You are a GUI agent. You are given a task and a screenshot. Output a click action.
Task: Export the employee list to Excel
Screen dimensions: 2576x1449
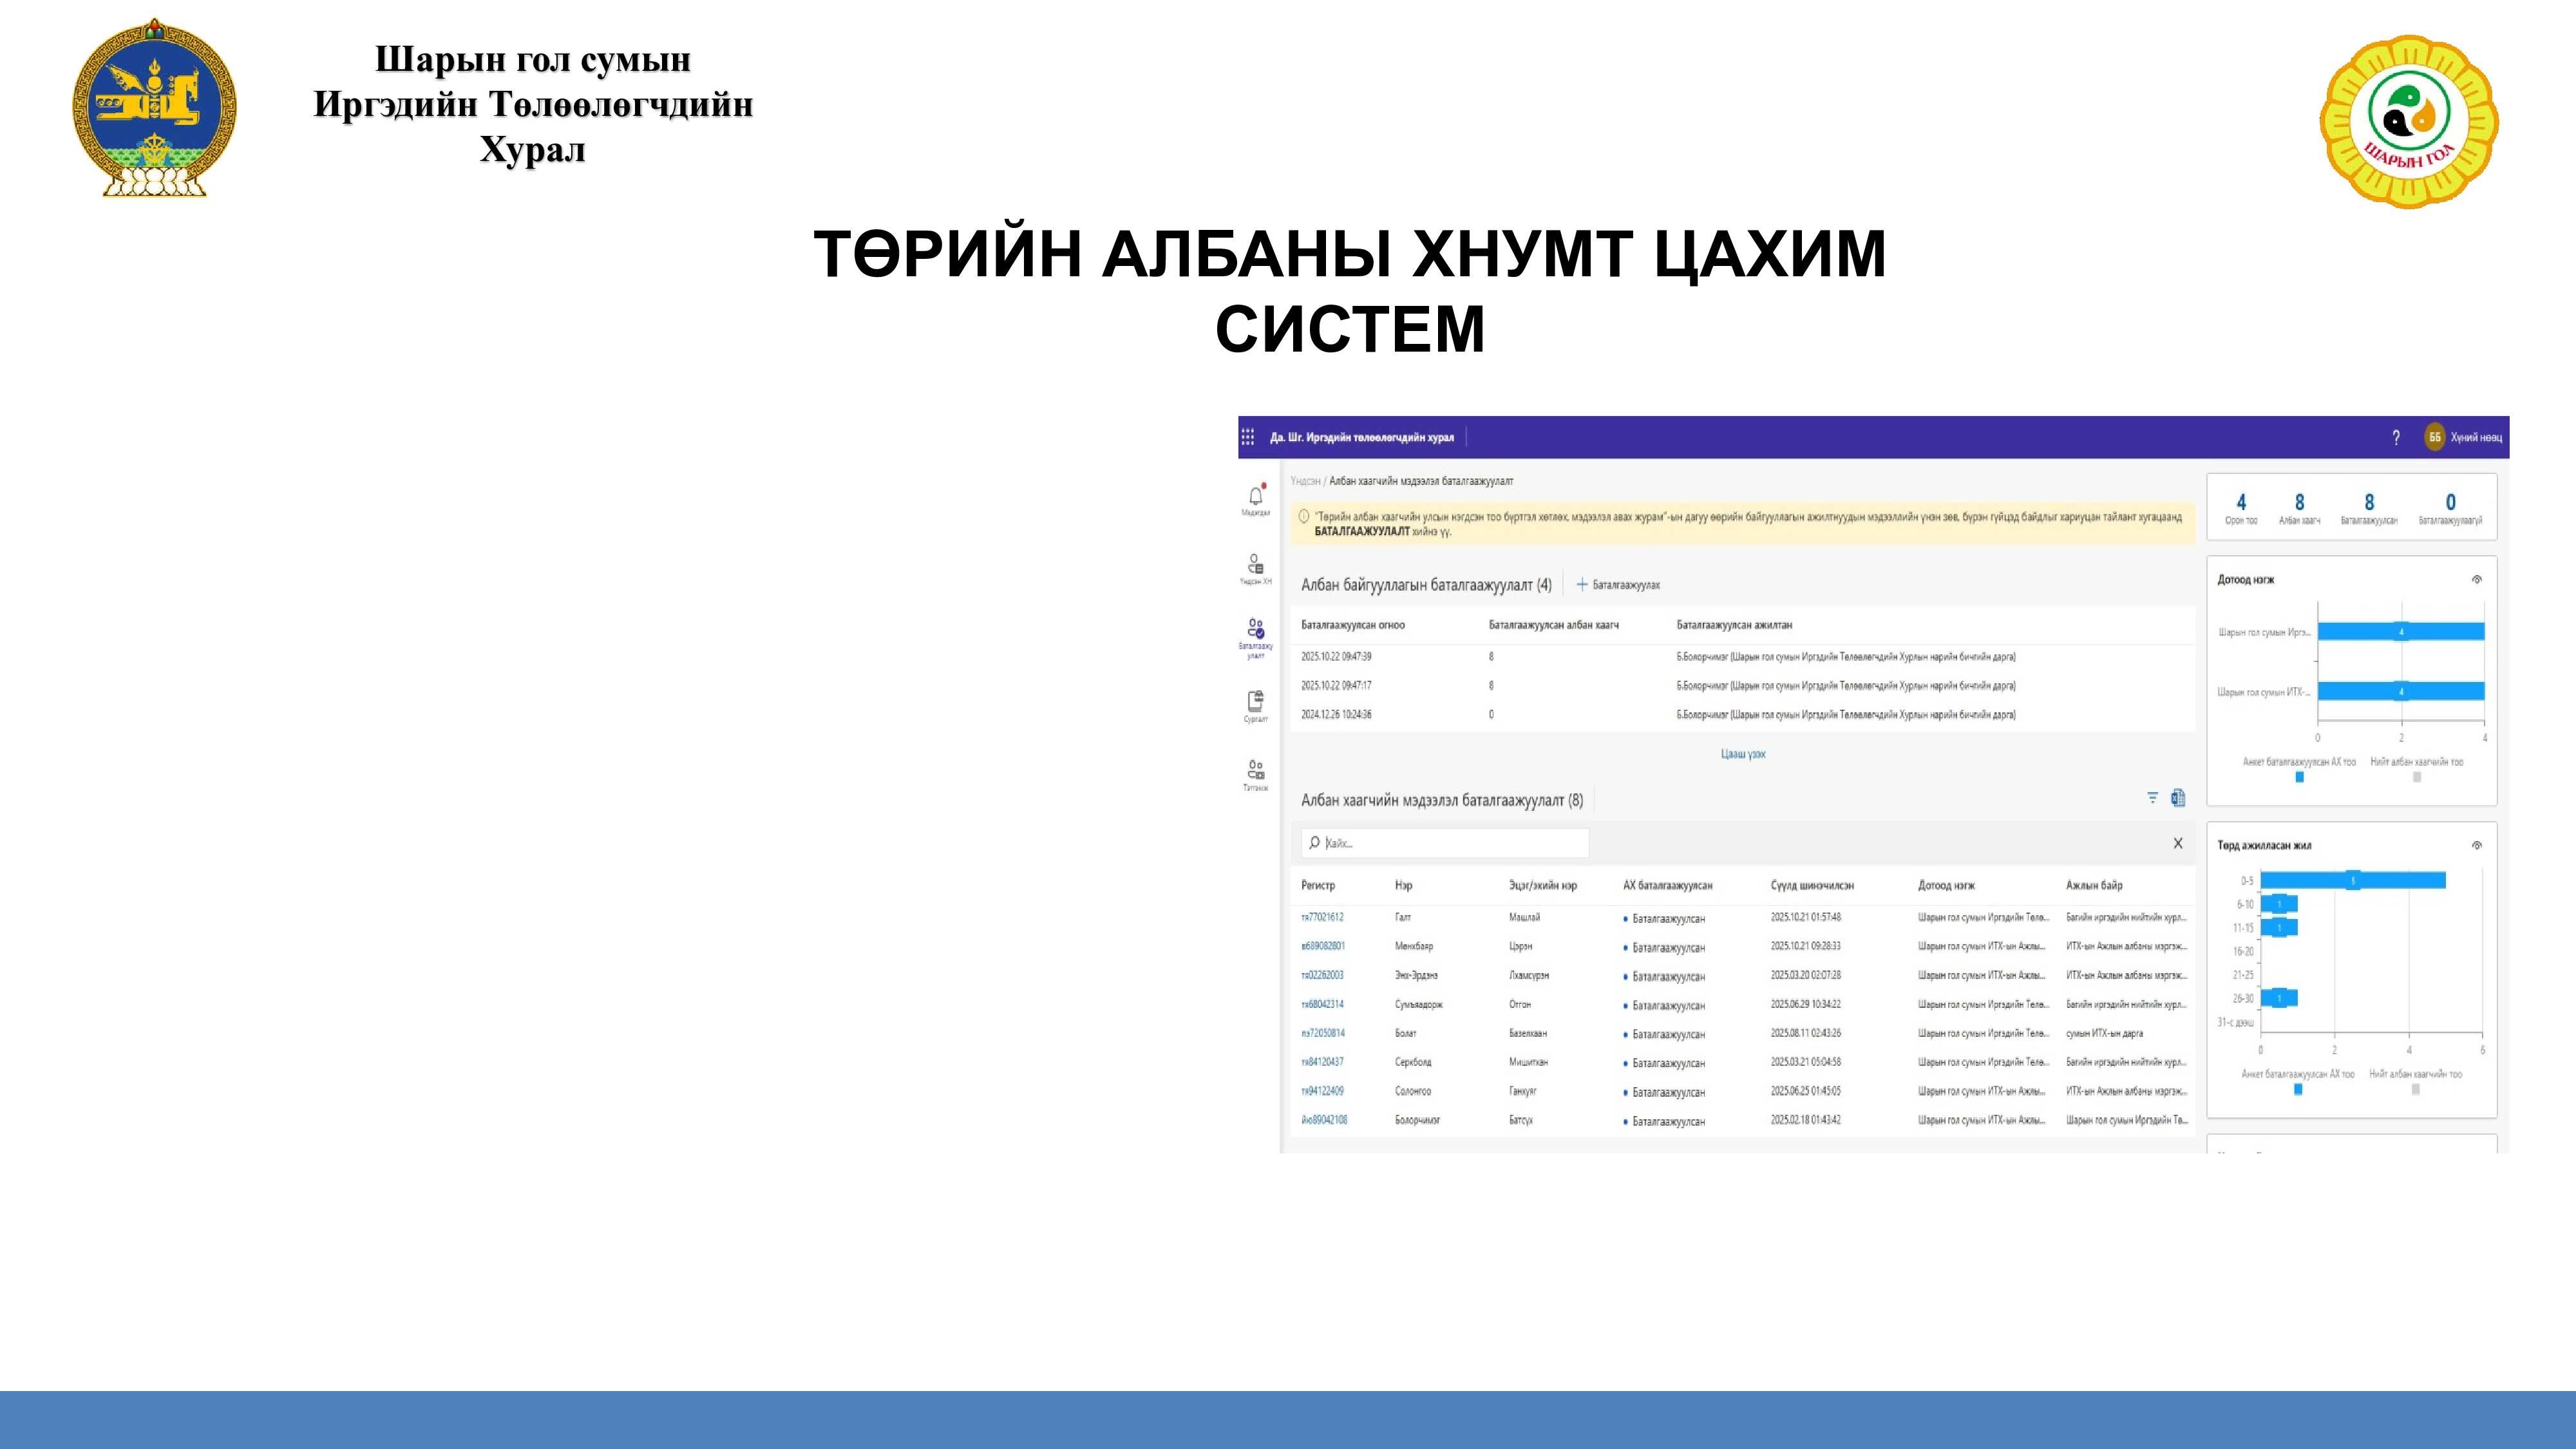pyautogui.click(x=2178, y=798)
